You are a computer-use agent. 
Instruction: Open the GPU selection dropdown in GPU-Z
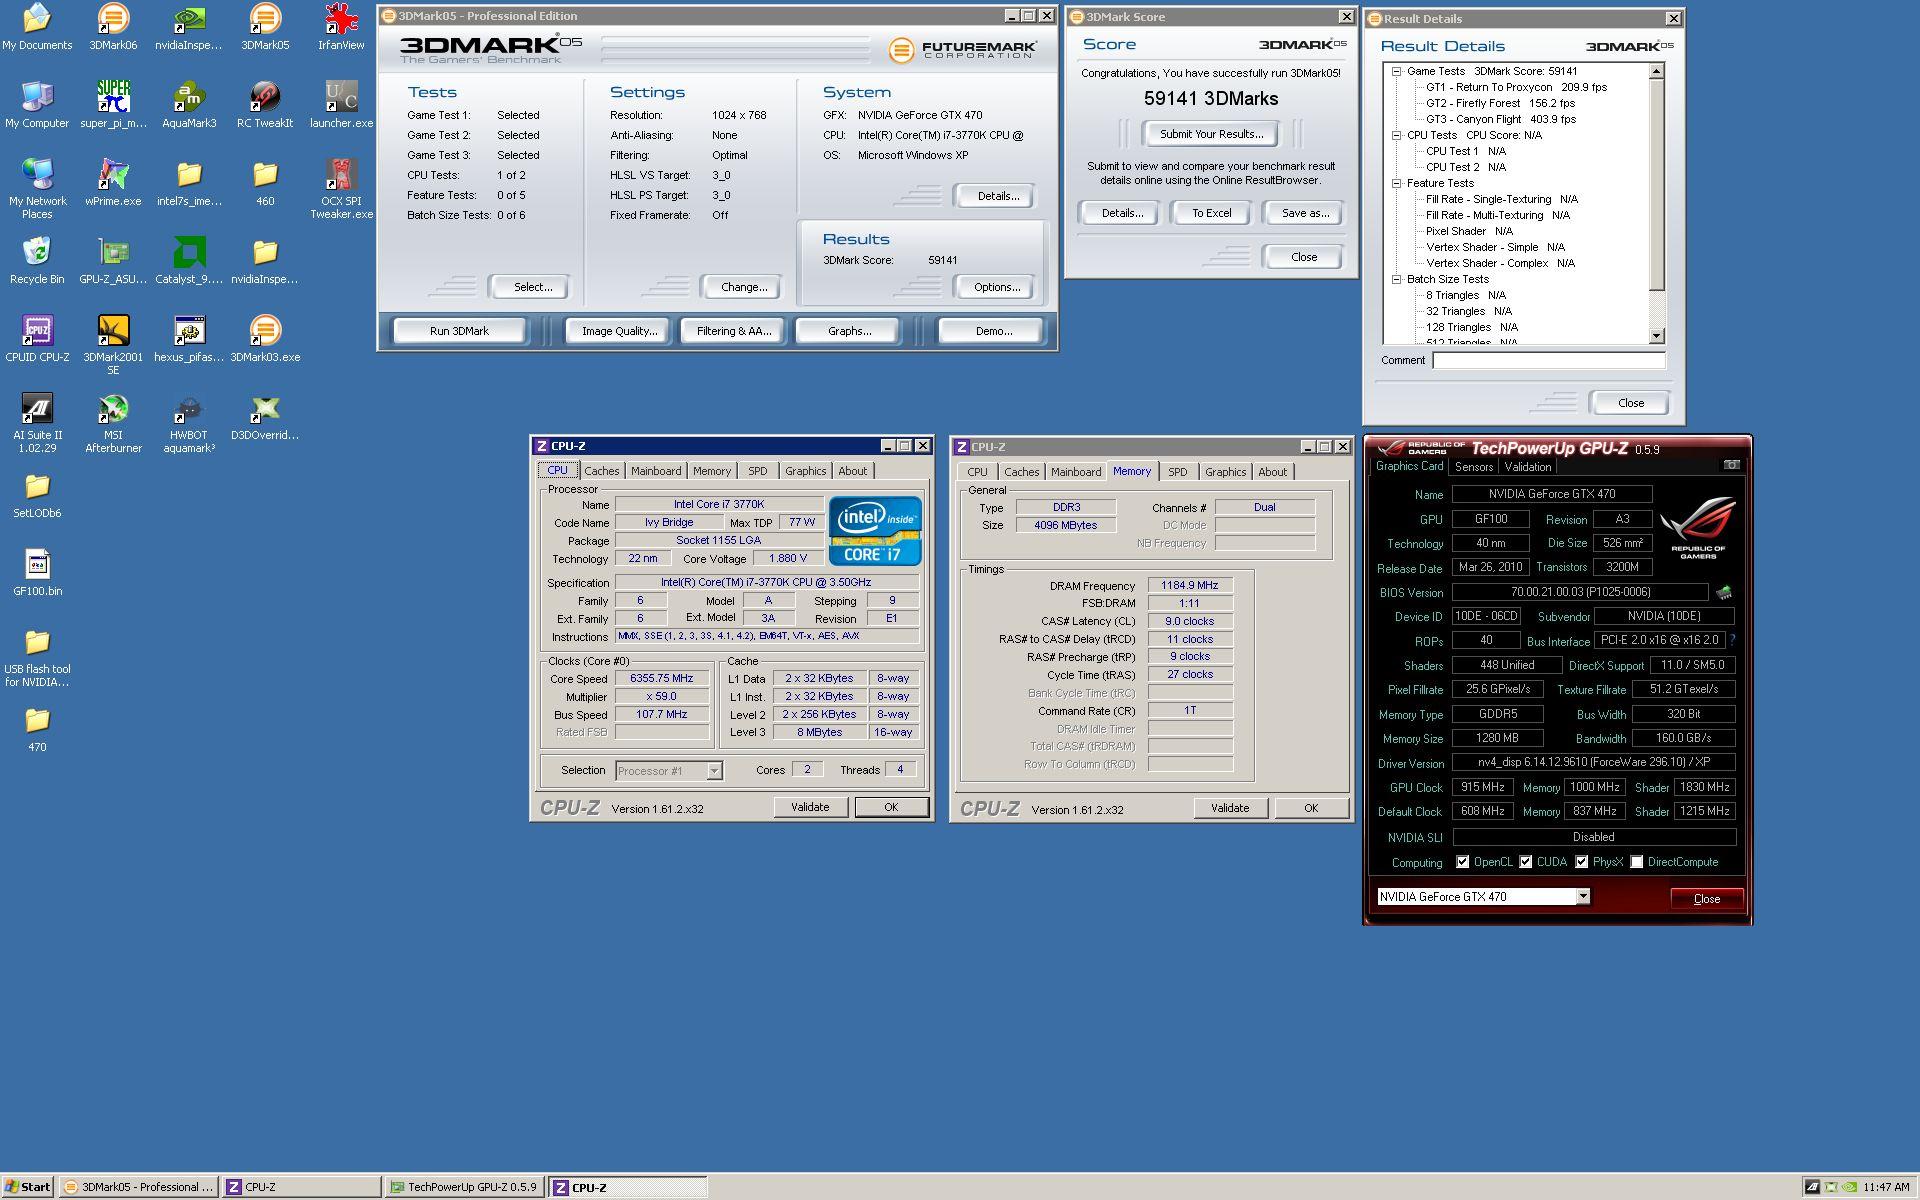click(1583, 897)
